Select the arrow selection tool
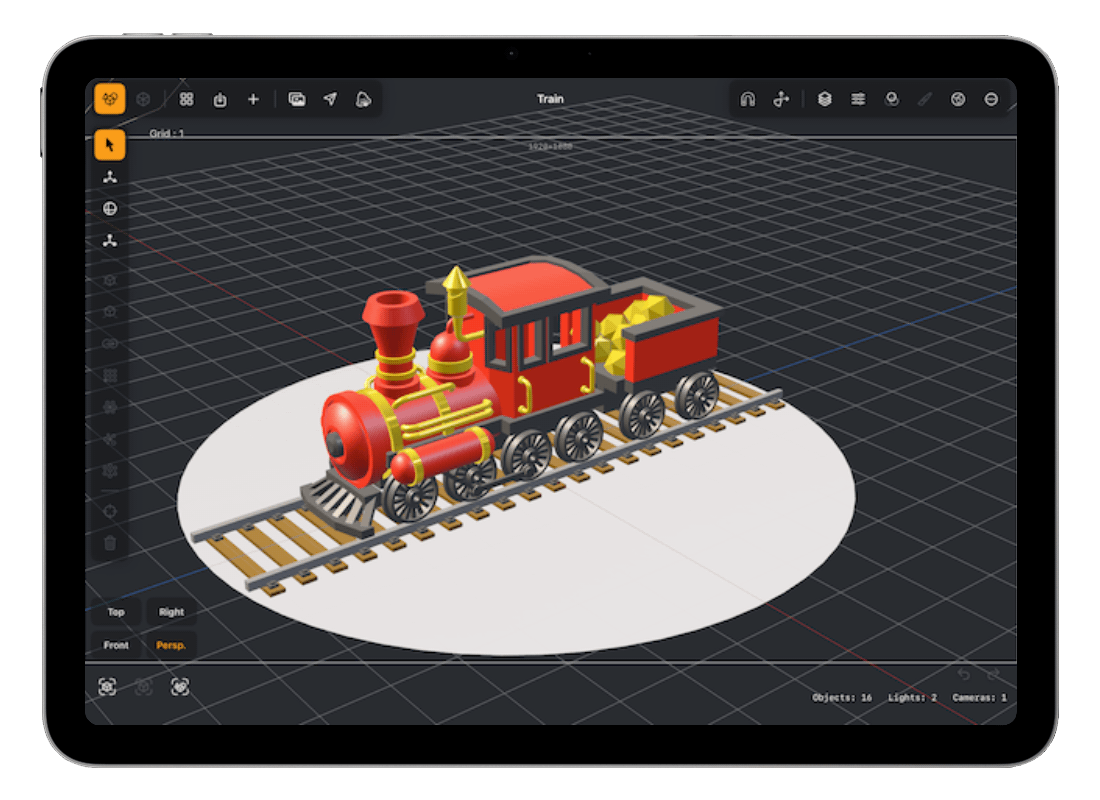Image resolution: width=1100 pixels, height=800 pixels. (109, 145)
